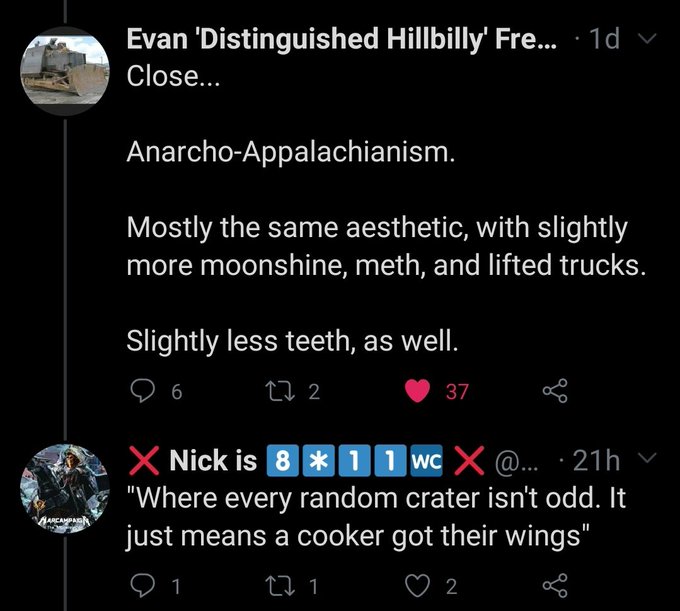Unlike Evan's tweet via the red heart
Screen dimensions: 680x611
pyautogui.click(x=417, y=391)
